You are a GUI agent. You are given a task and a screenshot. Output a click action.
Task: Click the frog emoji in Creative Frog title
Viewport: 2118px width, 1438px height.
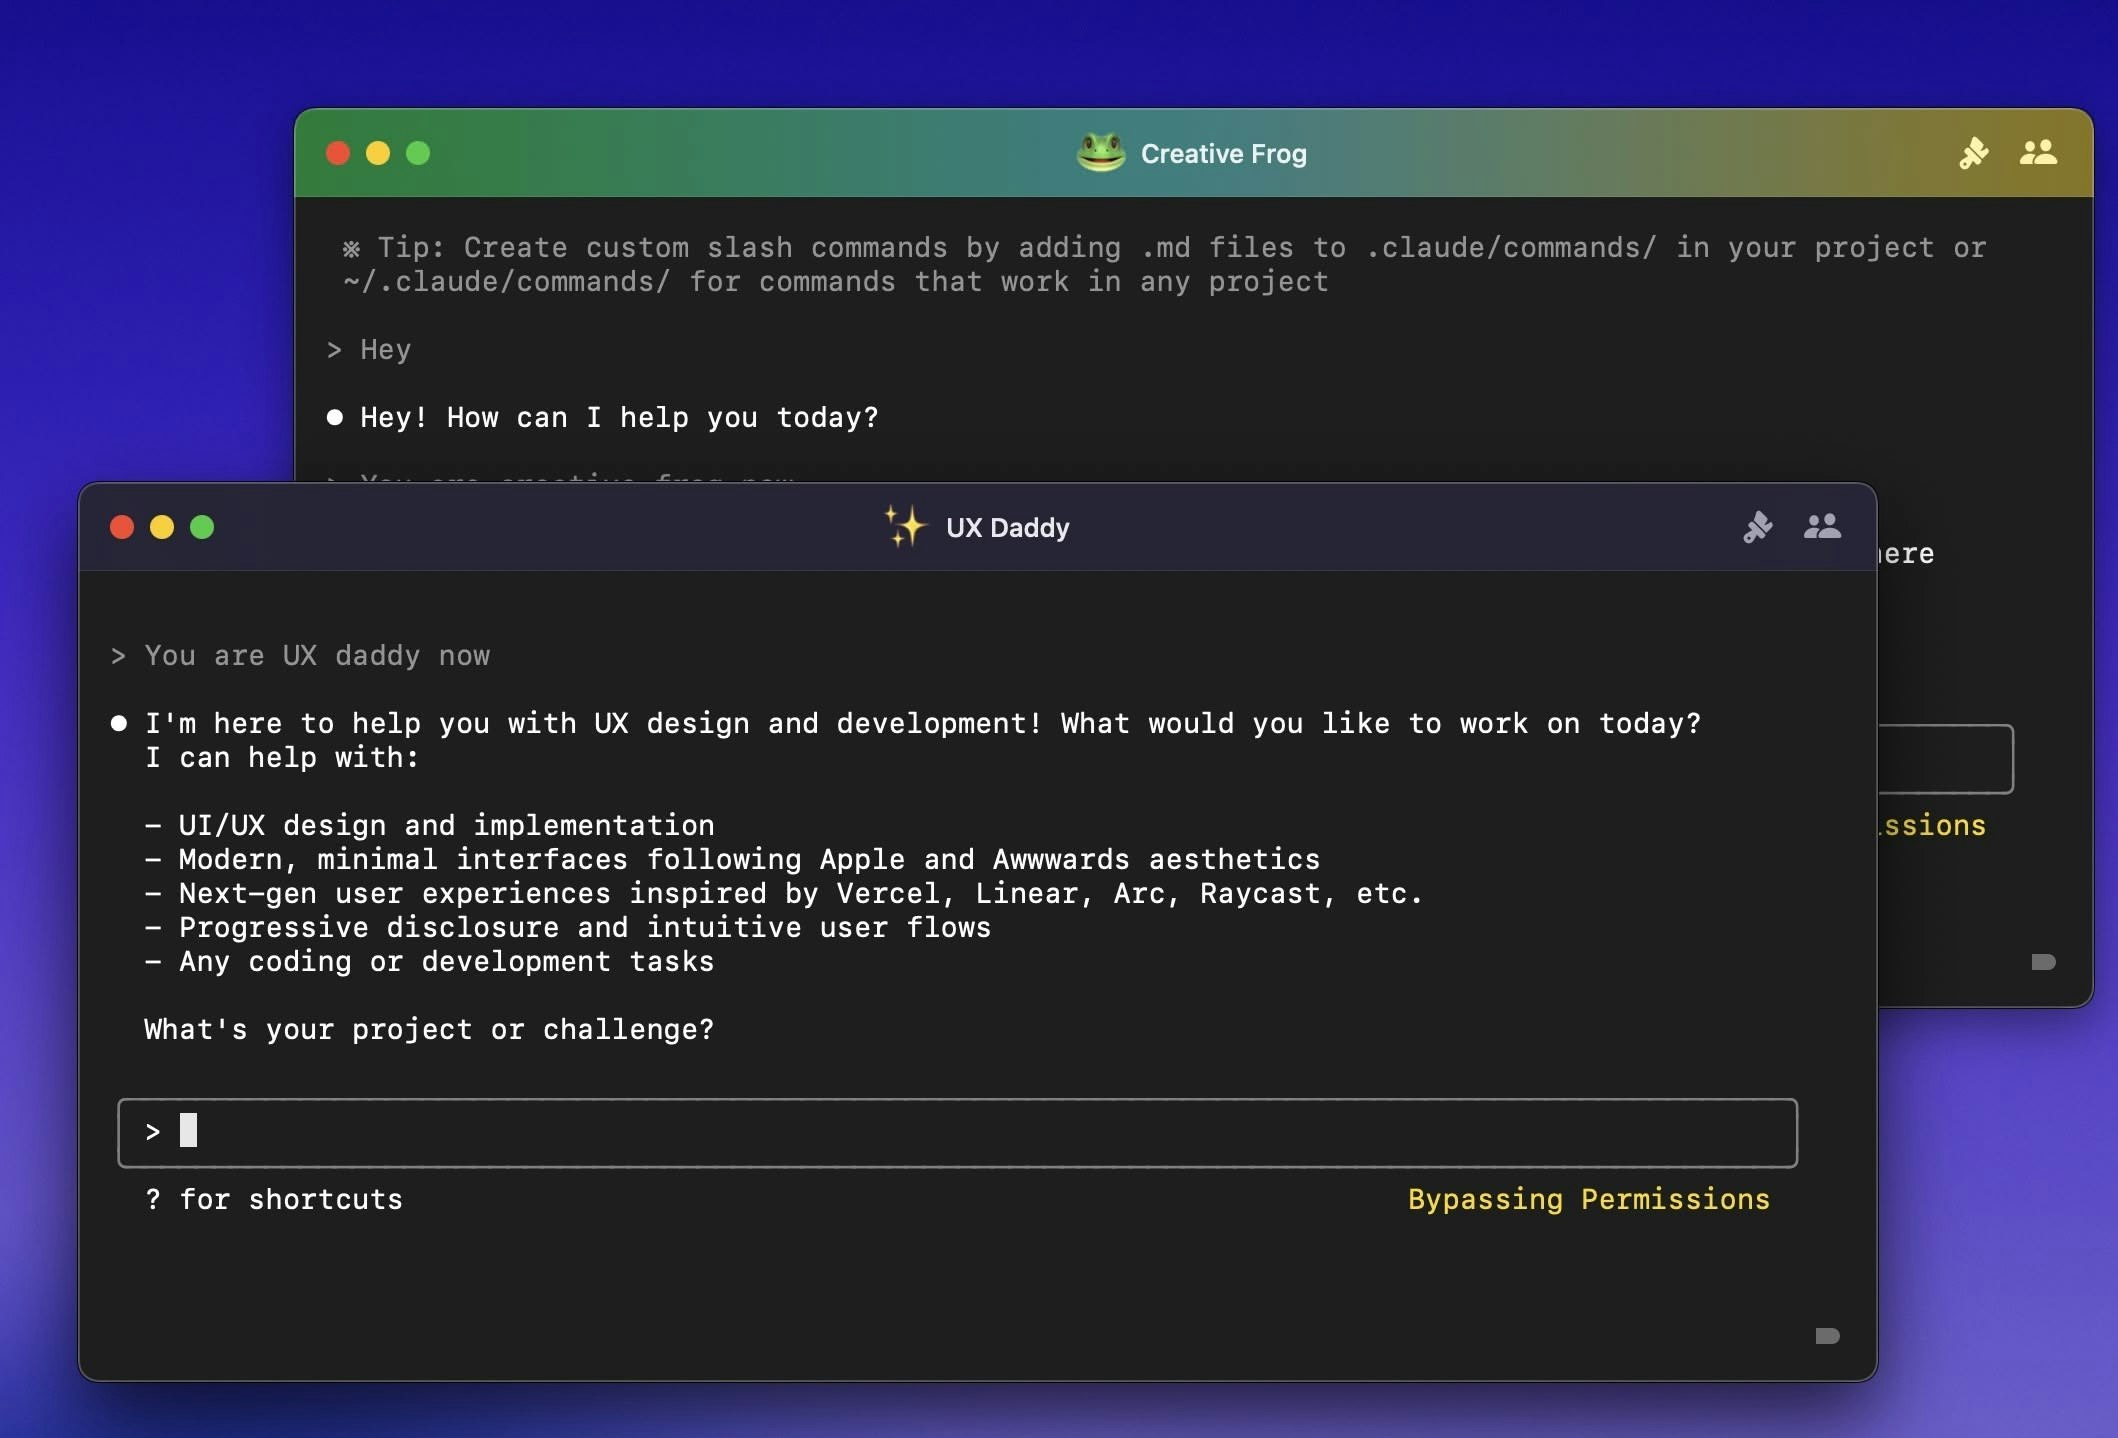pyautogui.click(x=1101, y=153)
